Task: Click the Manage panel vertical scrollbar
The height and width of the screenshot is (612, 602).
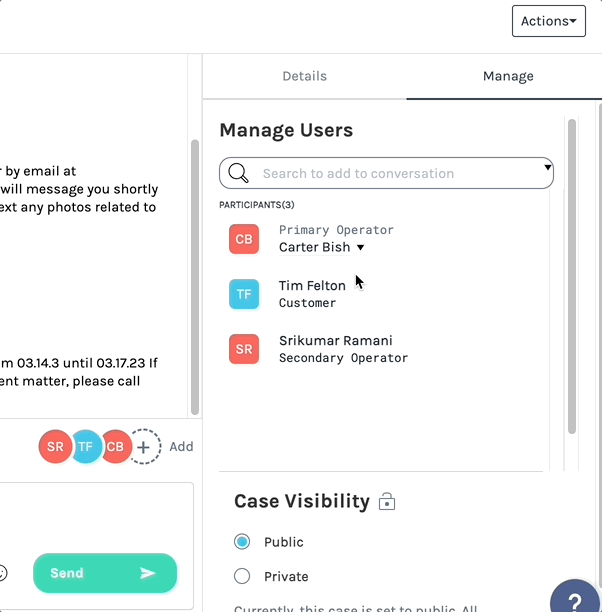Action: (x=572, y=277)
